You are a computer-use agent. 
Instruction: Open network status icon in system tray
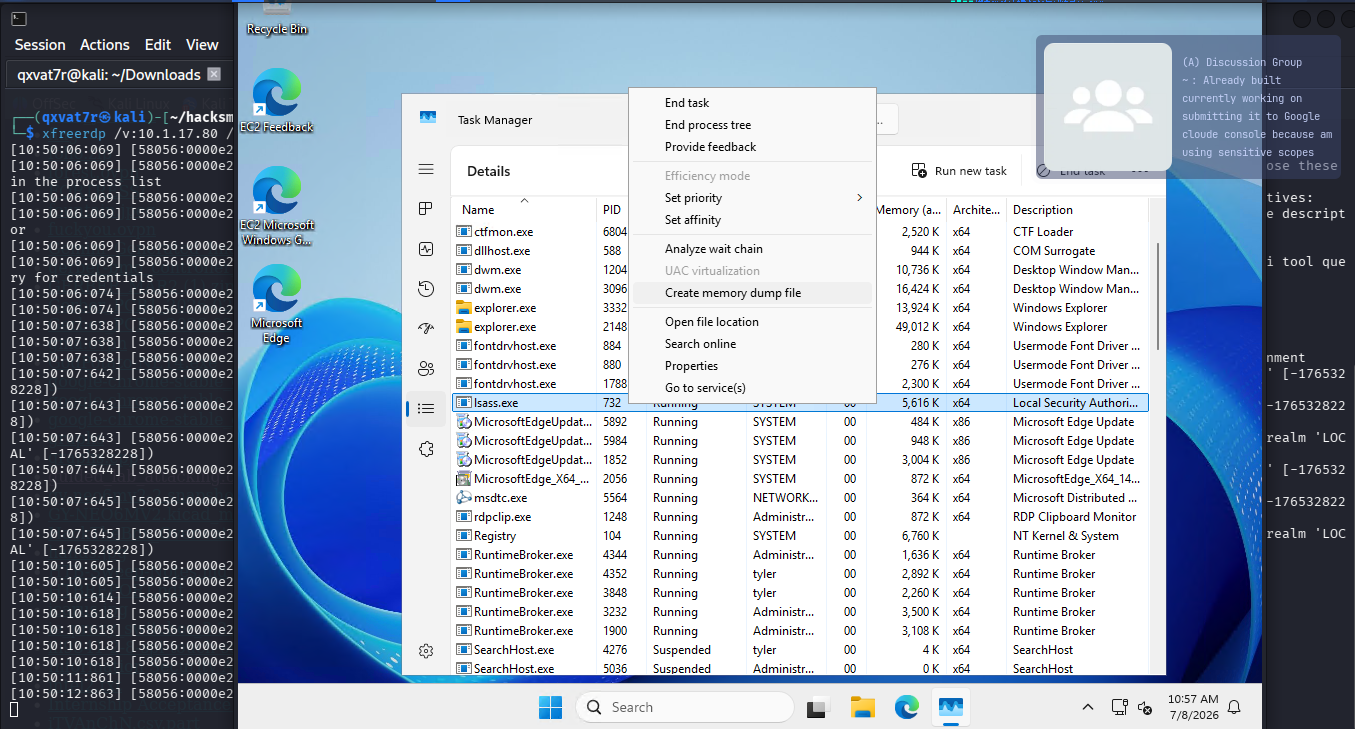point(1120,707)
